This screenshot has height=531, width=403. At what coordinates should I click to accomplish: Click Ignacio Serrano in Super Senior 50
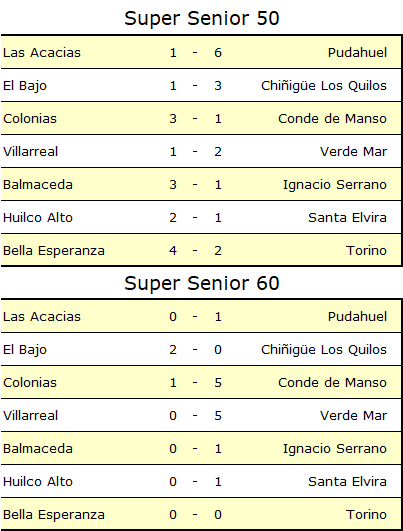coord(335,185)
